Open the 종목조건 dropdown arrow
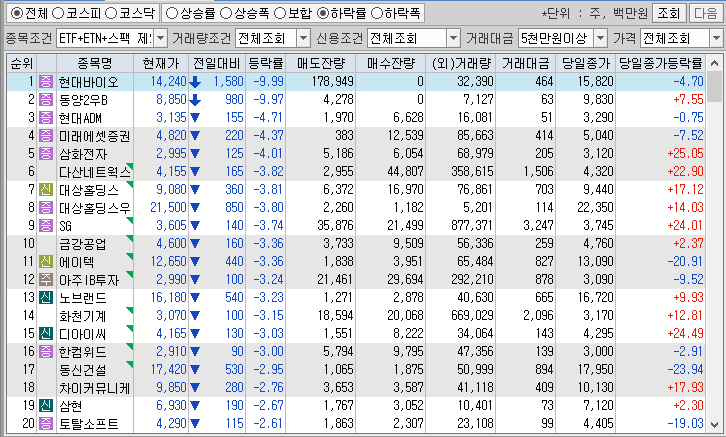Screen dimensions: 726x437 pos(160,38)
